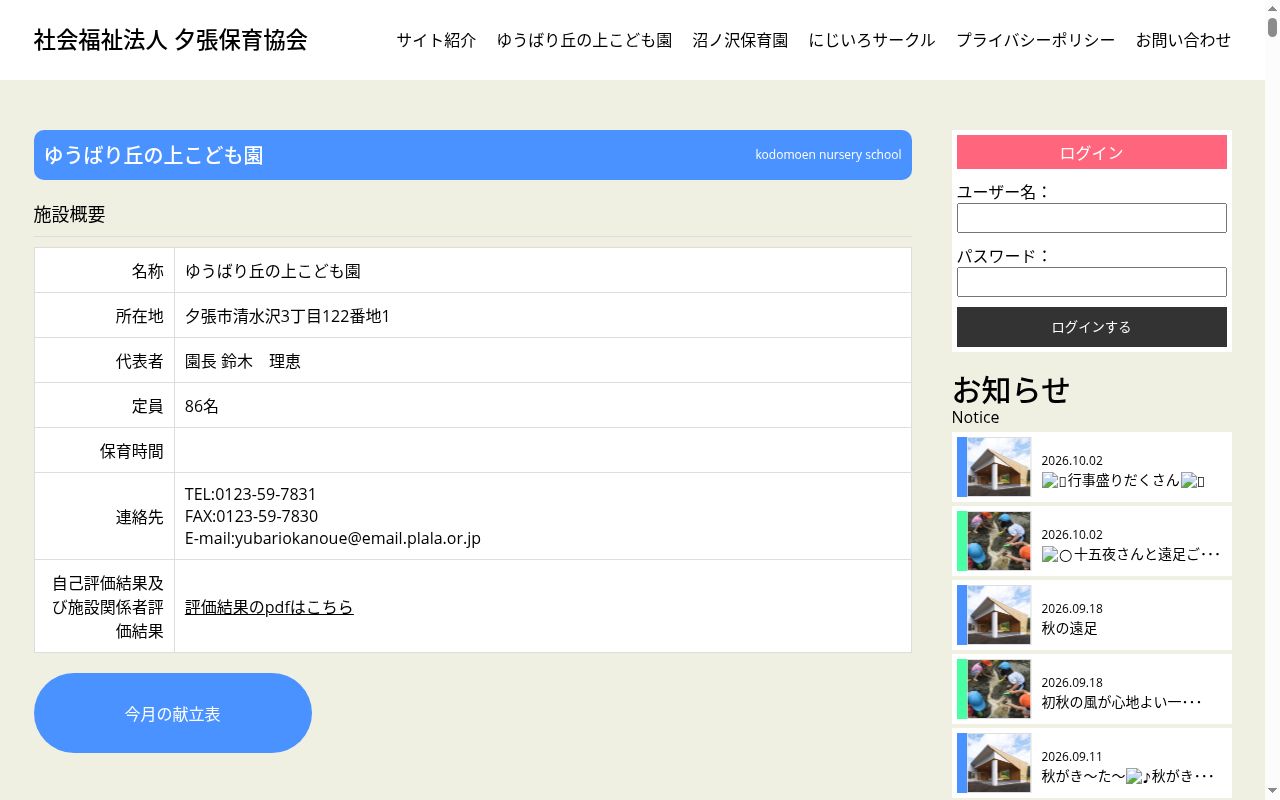The height and width of the screenshot is (800, 1280).
Task: Click the お知らせ heading
Action: (1011, 389)
